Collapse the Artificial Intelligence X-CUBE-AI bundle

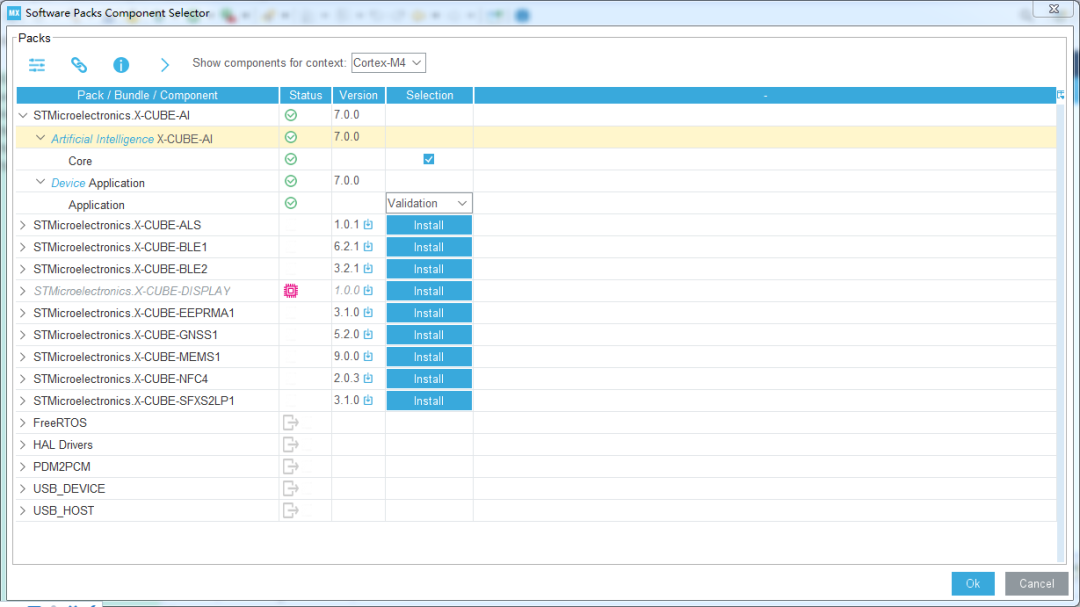[x=41, y=138]
